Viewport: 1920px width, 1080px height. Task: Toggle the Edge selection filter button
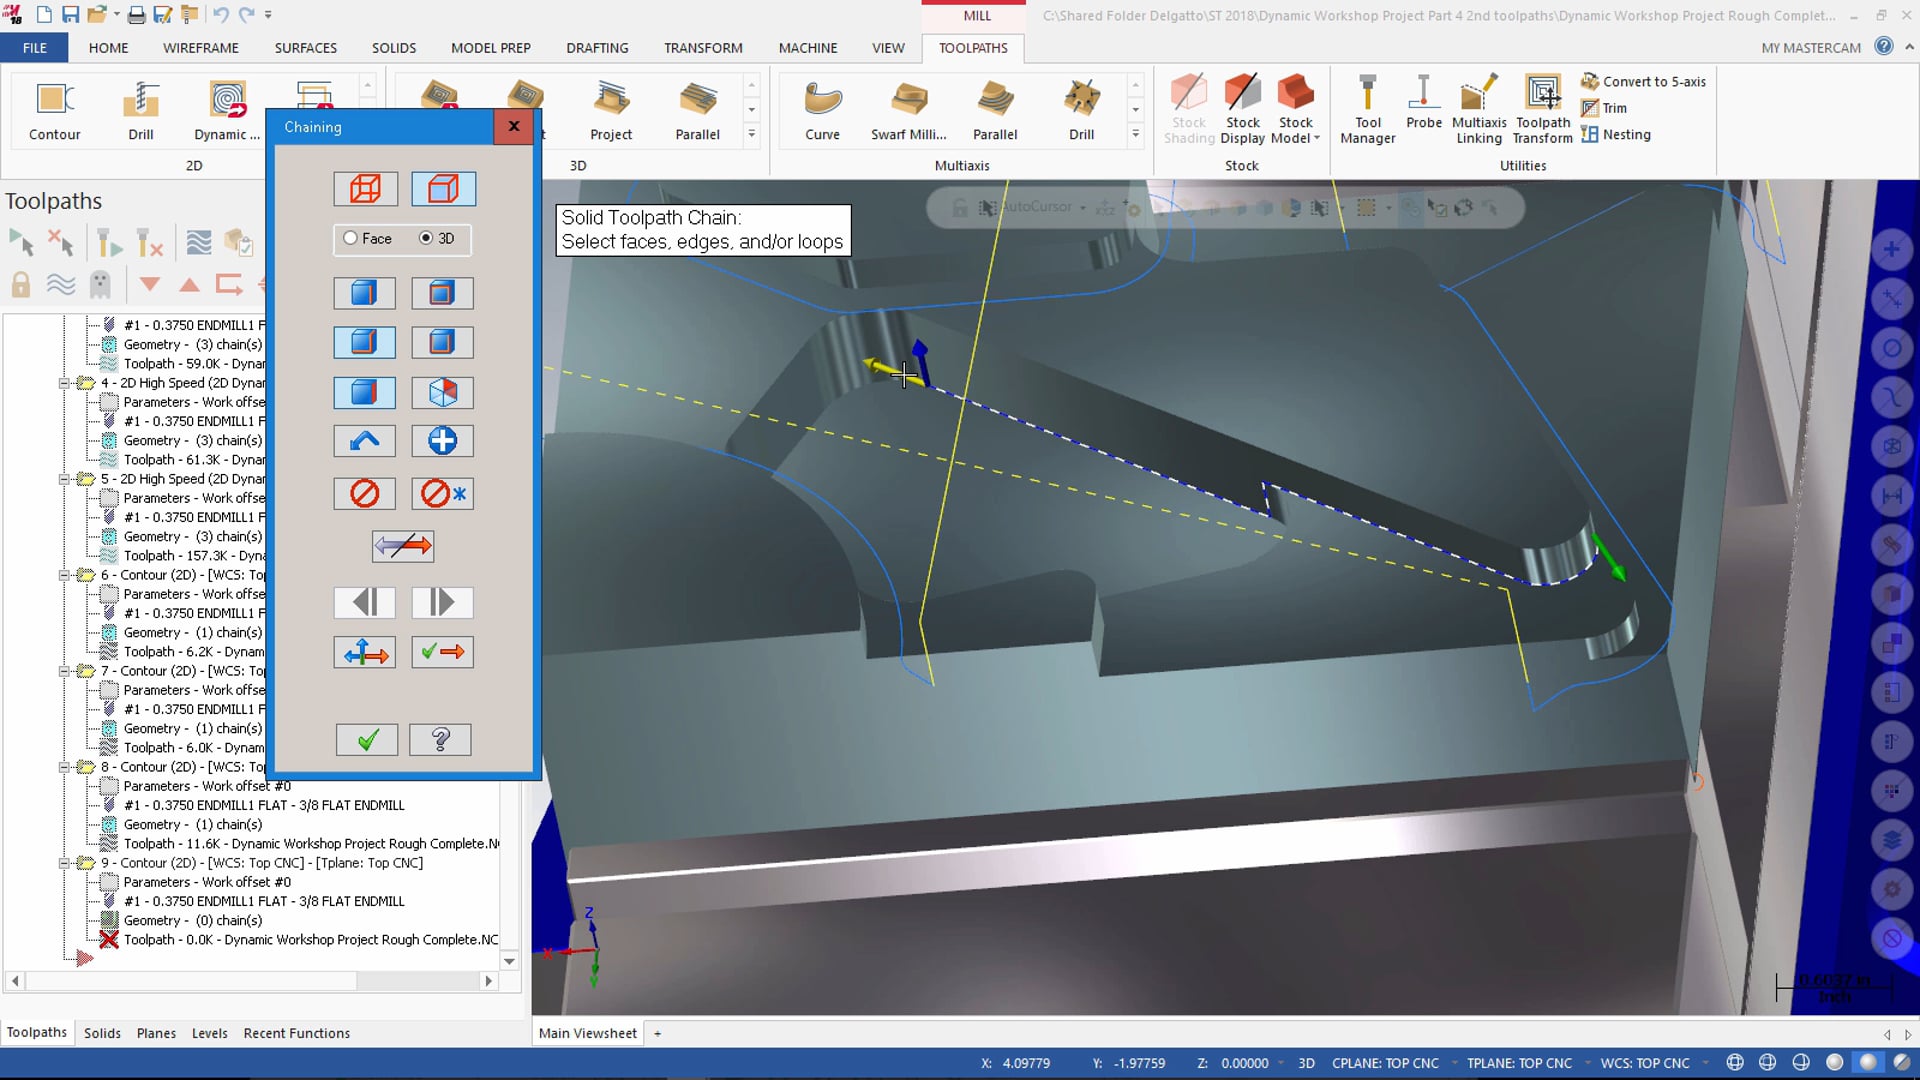pos(364,293)
